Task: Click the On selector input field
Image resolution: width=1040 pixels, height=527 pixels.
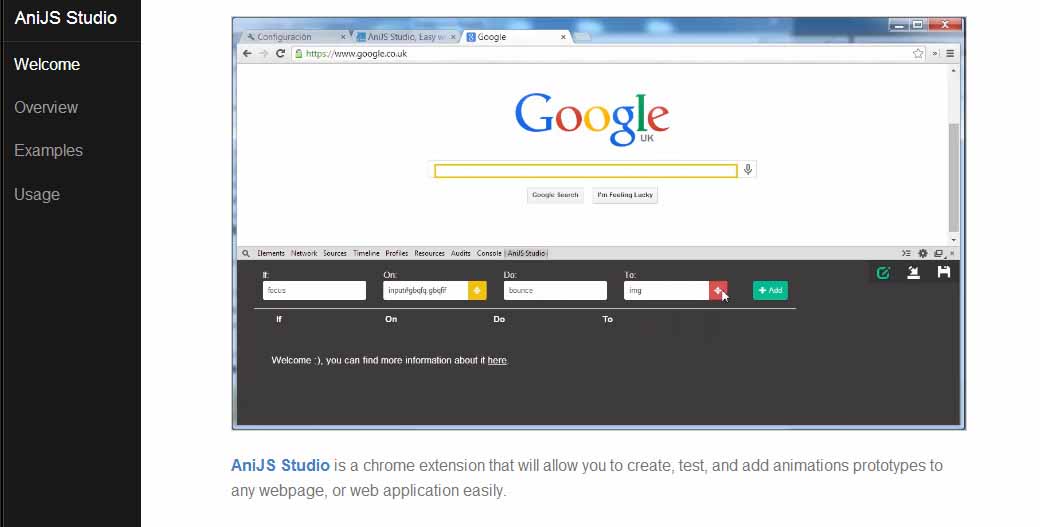Action: coord(426,290)
